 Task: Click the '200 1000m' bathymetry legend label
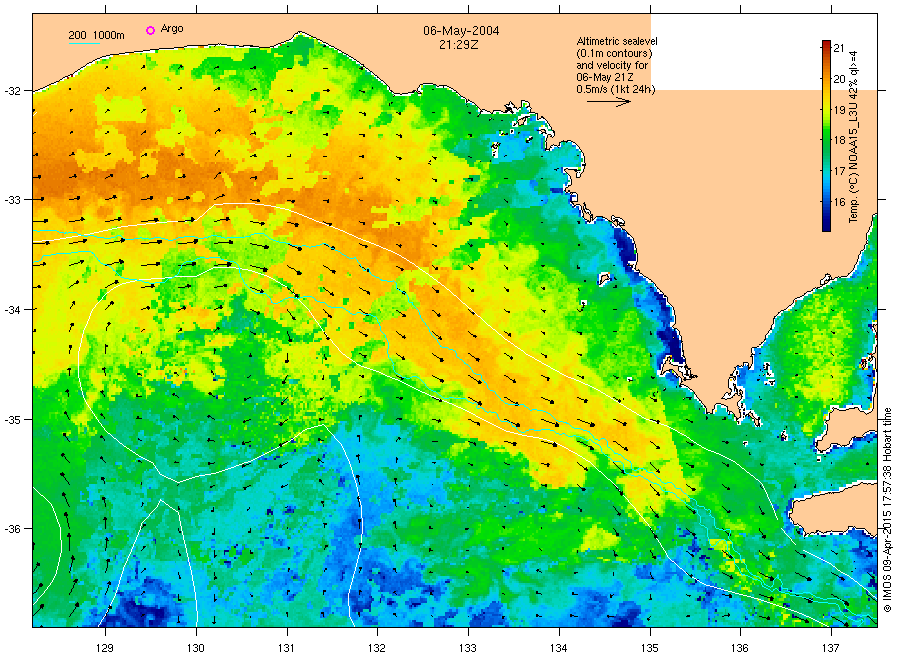(x=96, y=35)
